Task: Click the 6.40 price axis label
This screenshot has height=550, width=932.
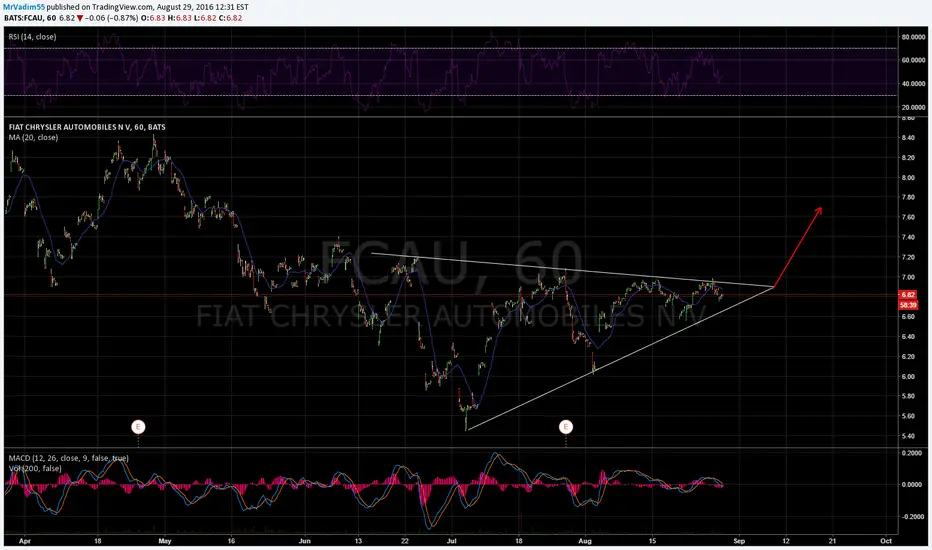Action: click(908, 337)
